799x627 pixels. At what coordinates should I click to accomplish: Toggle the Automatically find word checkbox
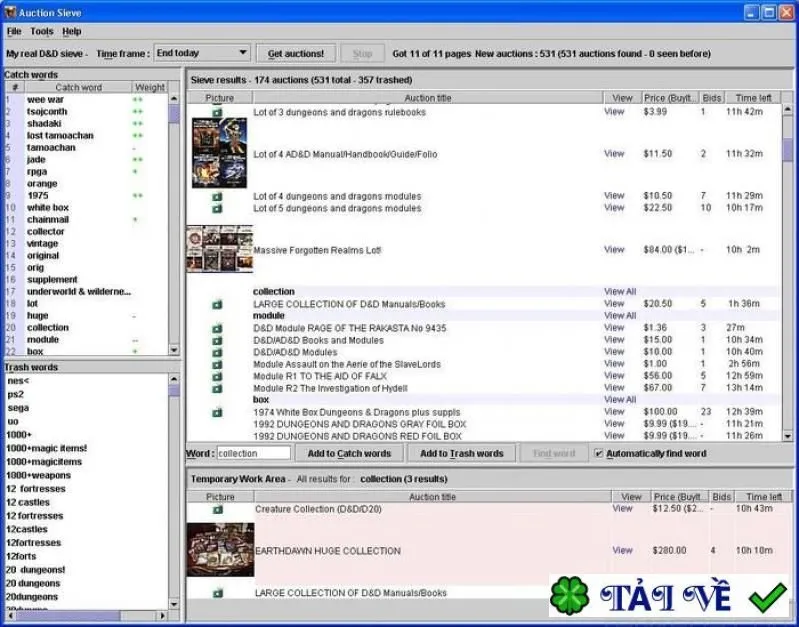[599, 453]
